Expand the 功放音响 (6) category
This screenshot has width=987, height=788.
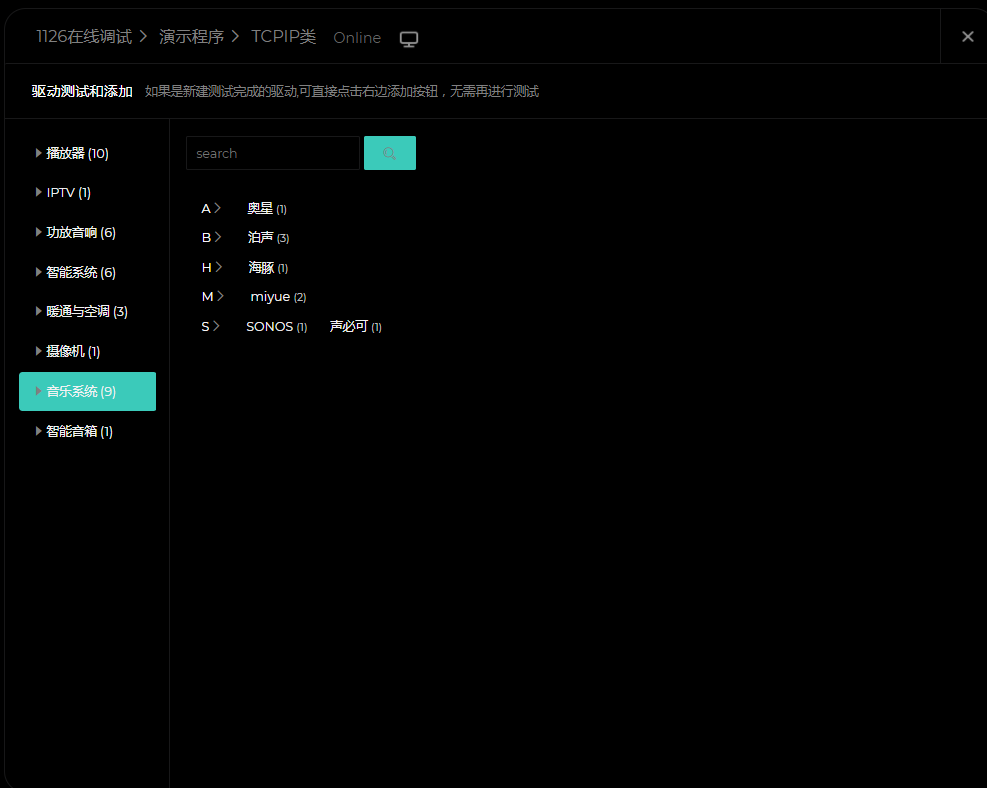80,232
